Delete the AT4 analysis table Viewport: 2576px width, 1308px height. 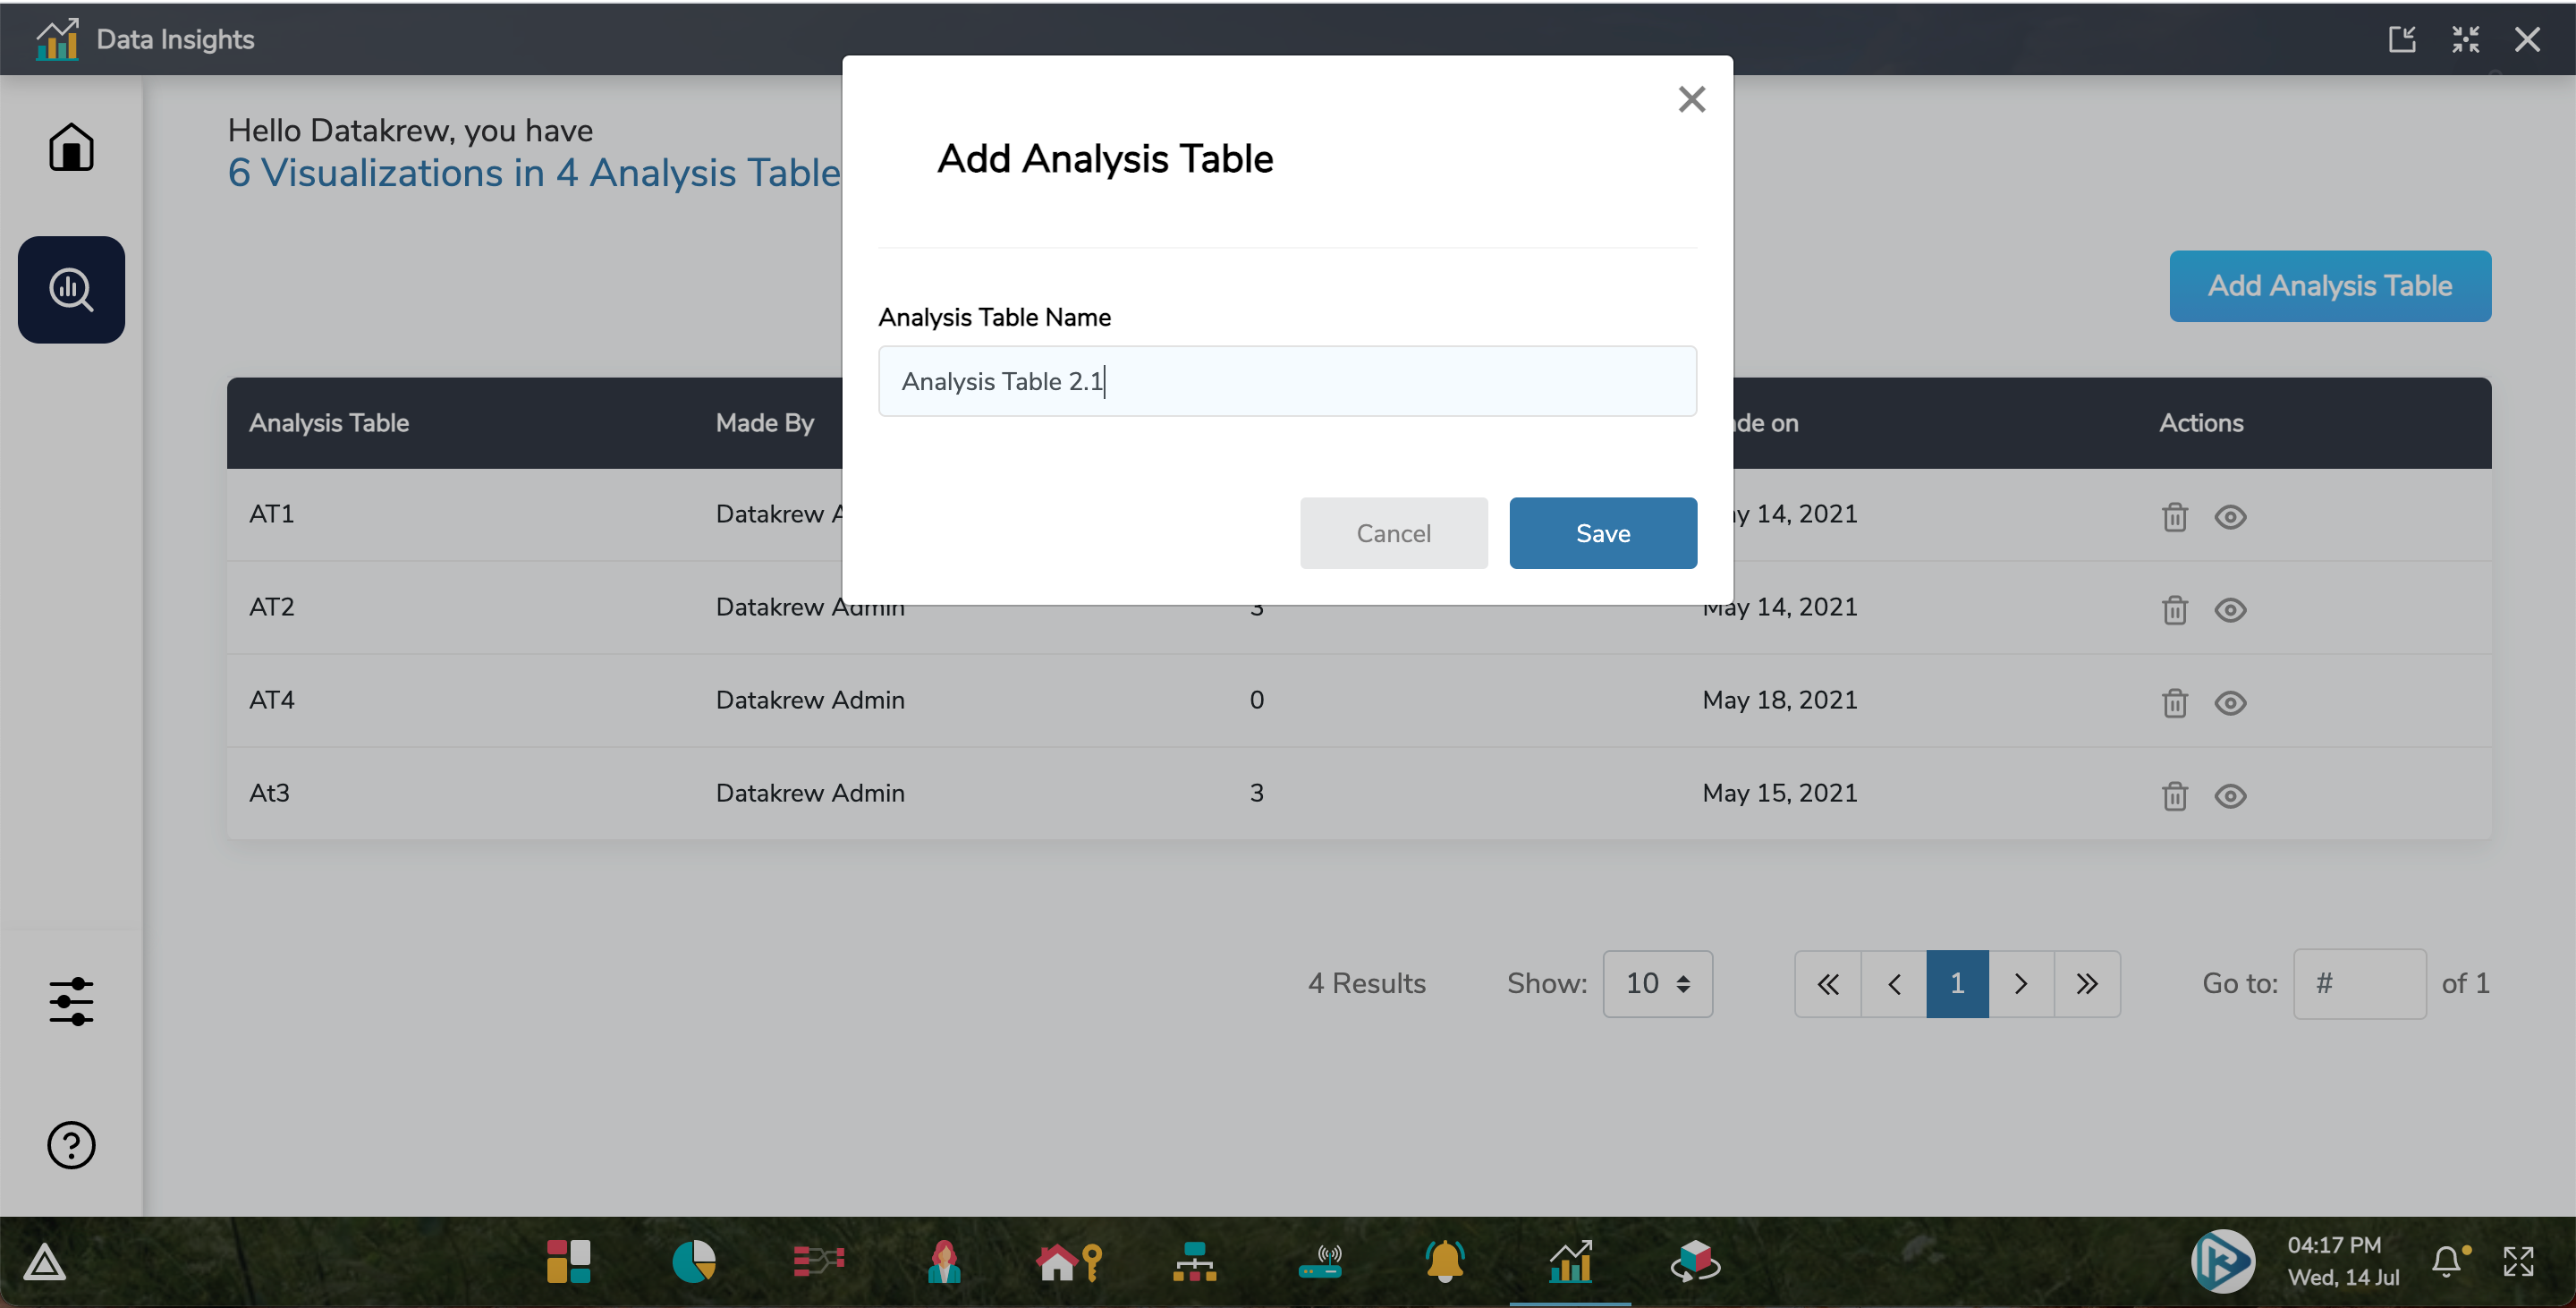coord(2174,703)
